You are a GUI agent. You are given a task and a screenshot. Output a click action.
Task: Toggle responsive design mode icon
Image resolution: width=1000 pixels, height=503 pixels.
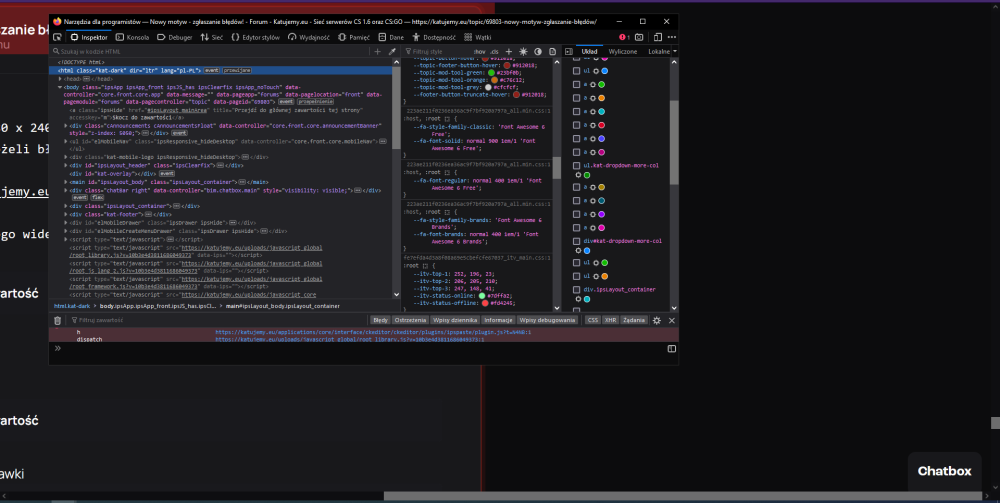pyautogui.click(x=656, y=37)
